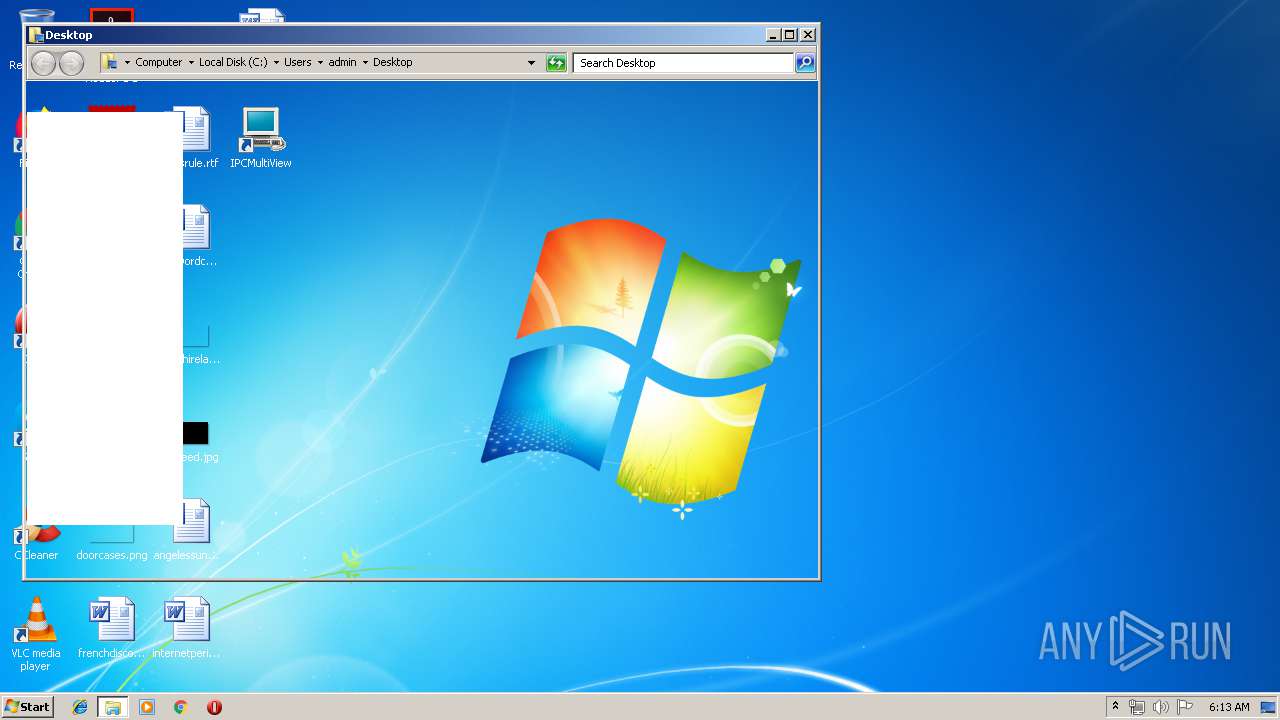
Task: Select the doorcases.png file
Action: (112, 543)
